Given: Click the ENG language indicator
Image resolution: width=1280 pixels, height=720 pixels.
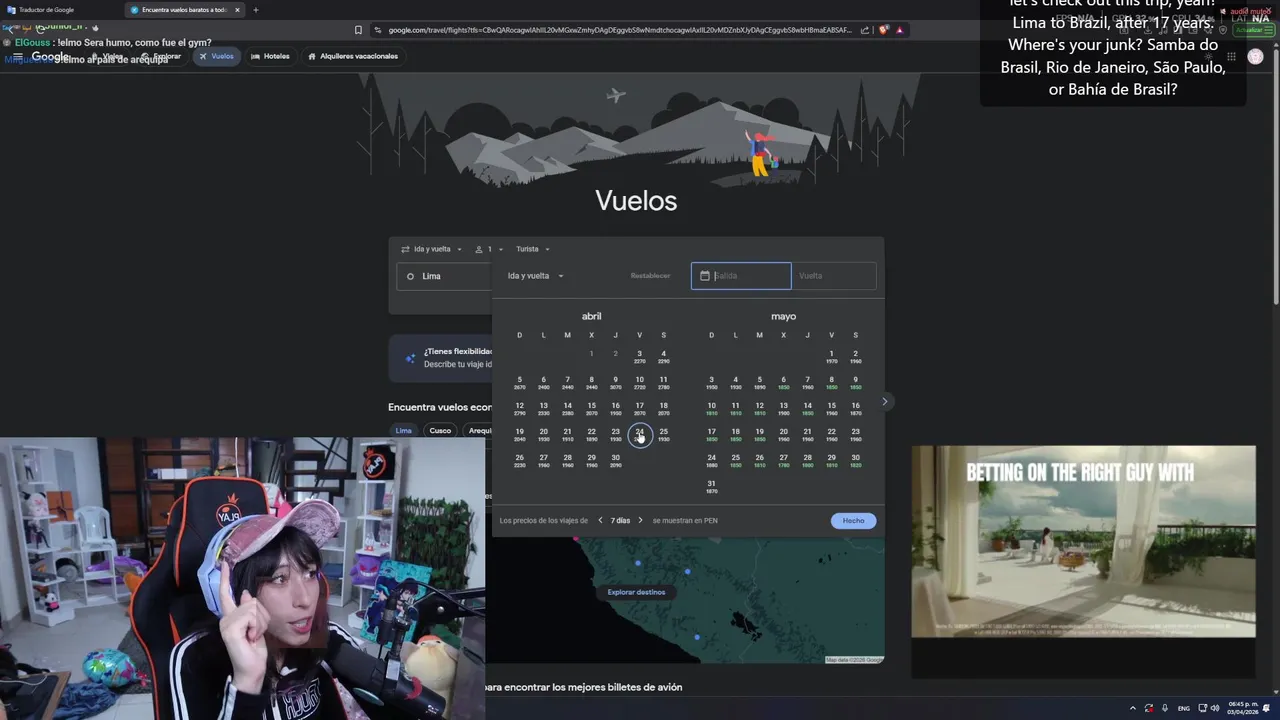Looking at the screenshot, I should click(x=1183, y=708).
